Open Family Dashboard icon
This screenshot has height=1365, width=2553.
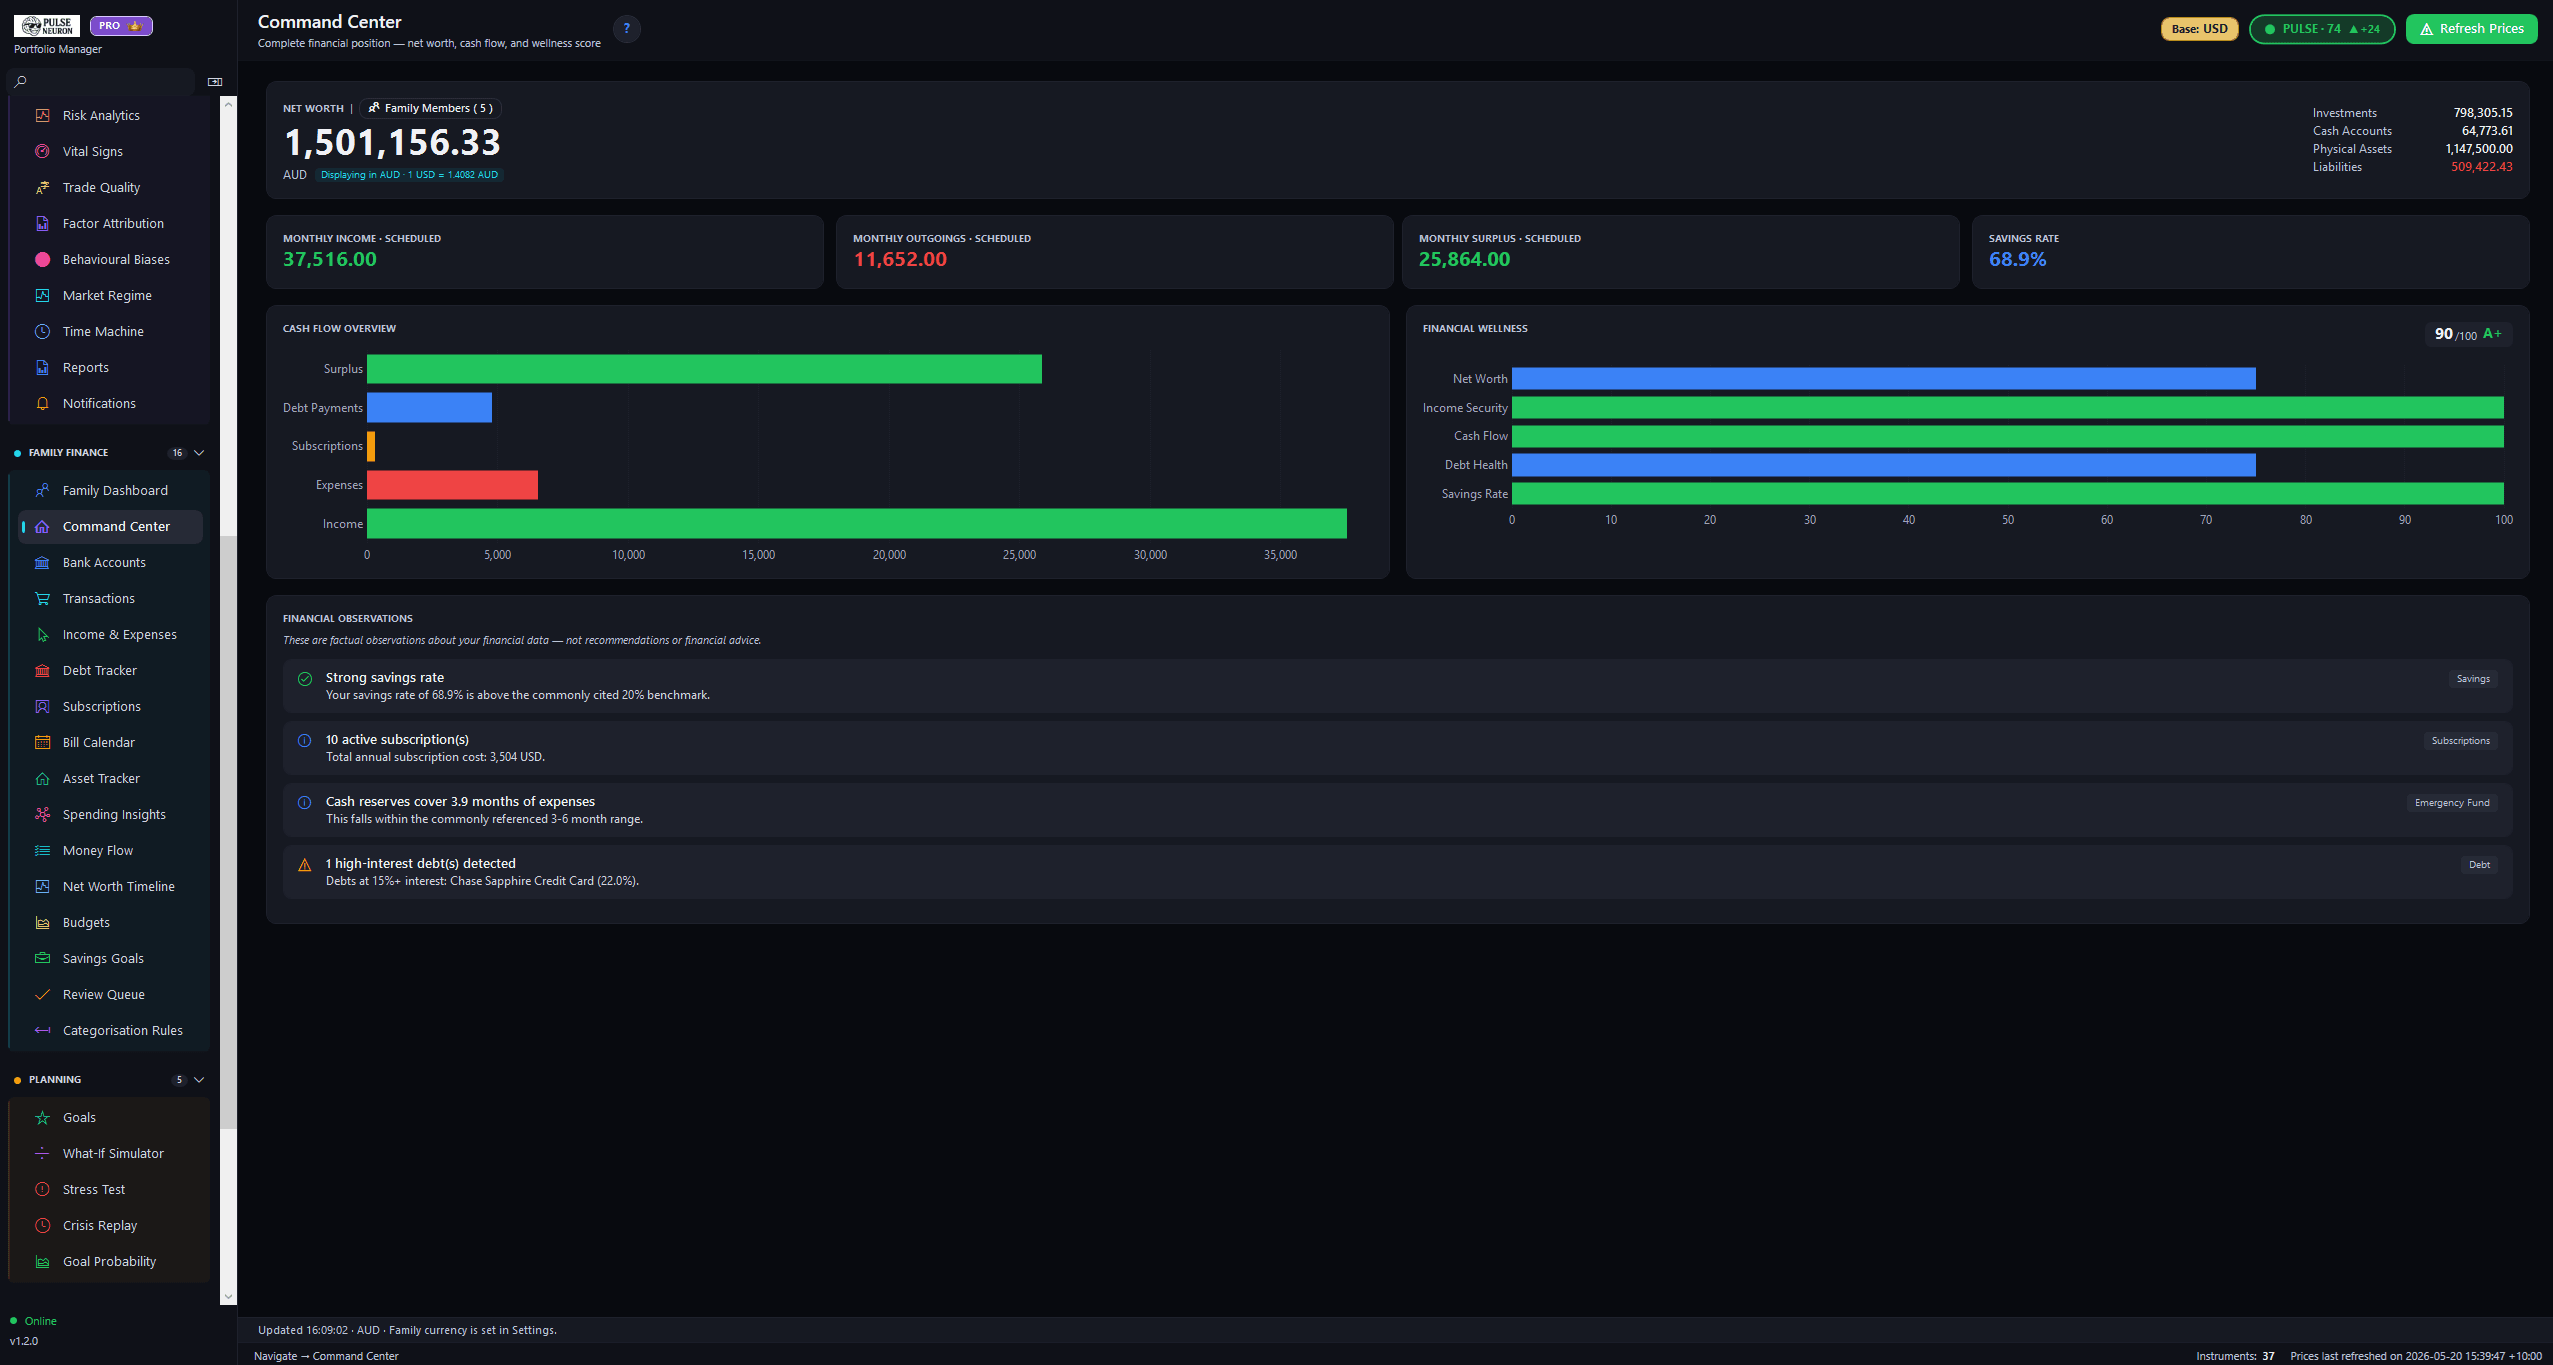(42, 490)
